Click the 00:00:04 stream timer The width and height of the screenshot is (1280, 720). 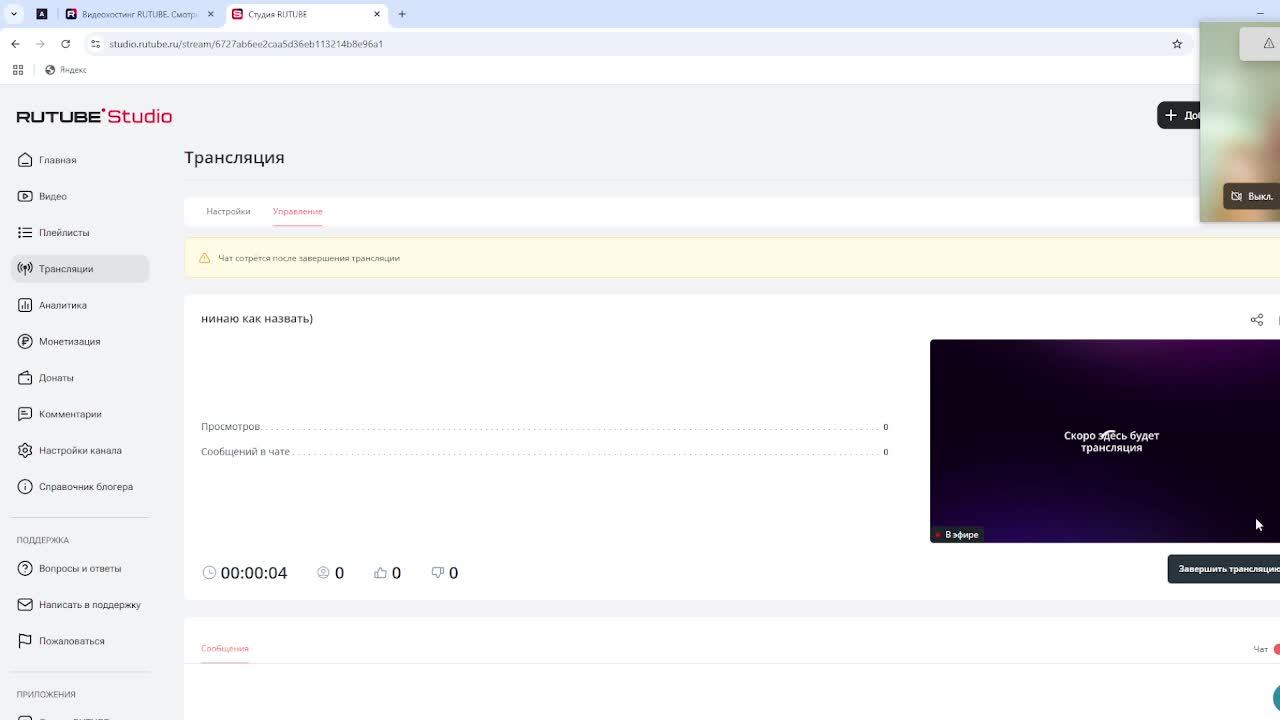[245, 573]
